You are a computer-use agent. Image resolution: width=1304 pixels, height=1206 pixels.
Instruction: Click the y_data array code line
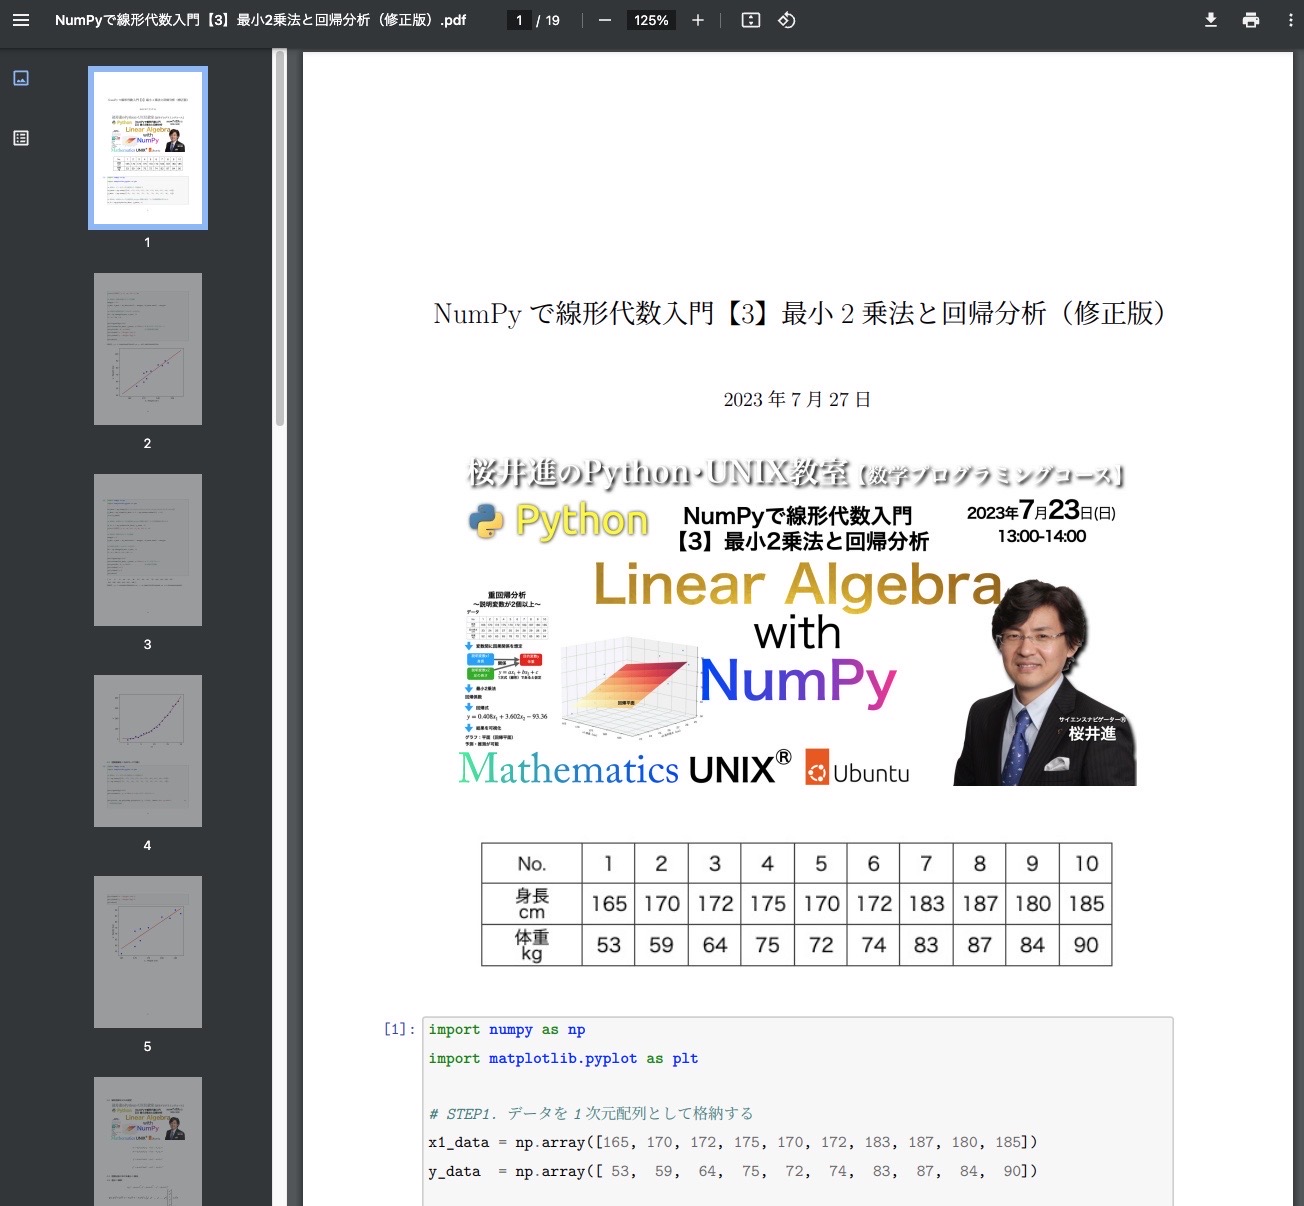click(x=733, y=1171)
